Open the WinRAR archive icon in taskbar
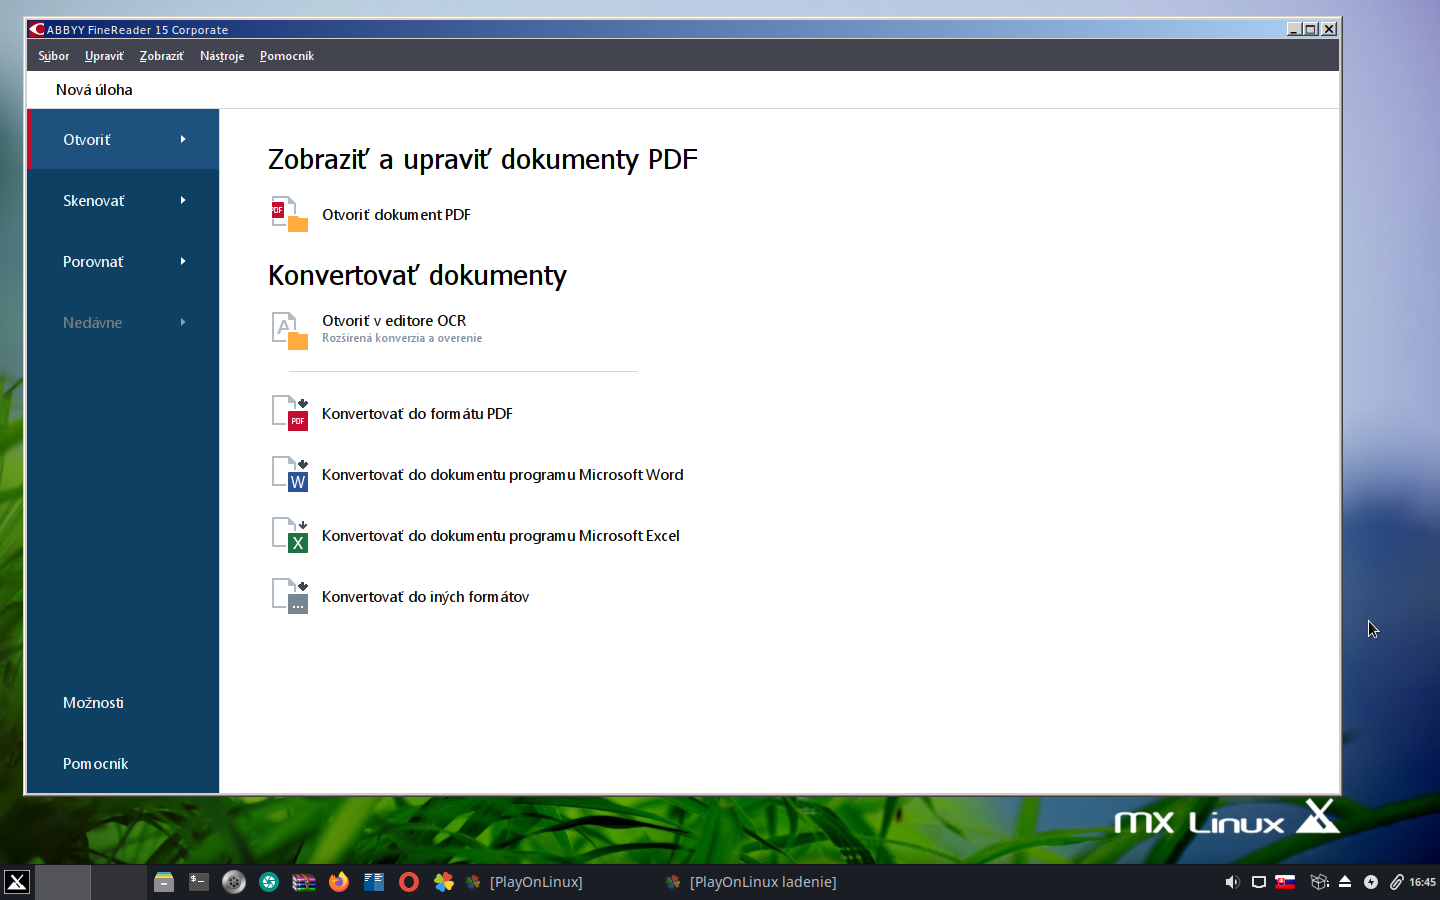This screenshot has width=1440, height=900. 304,882
